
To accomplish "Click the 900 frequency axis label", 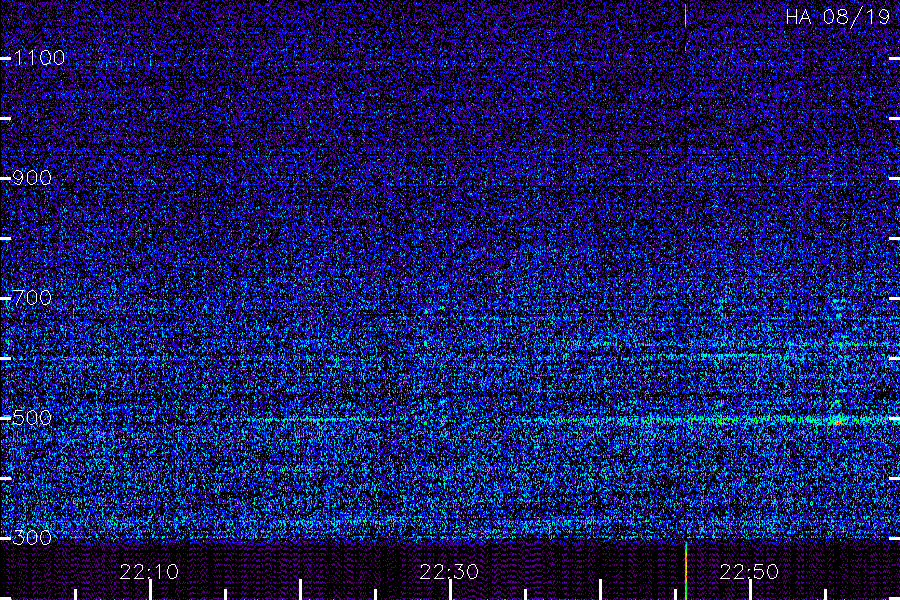I will 32,177.
